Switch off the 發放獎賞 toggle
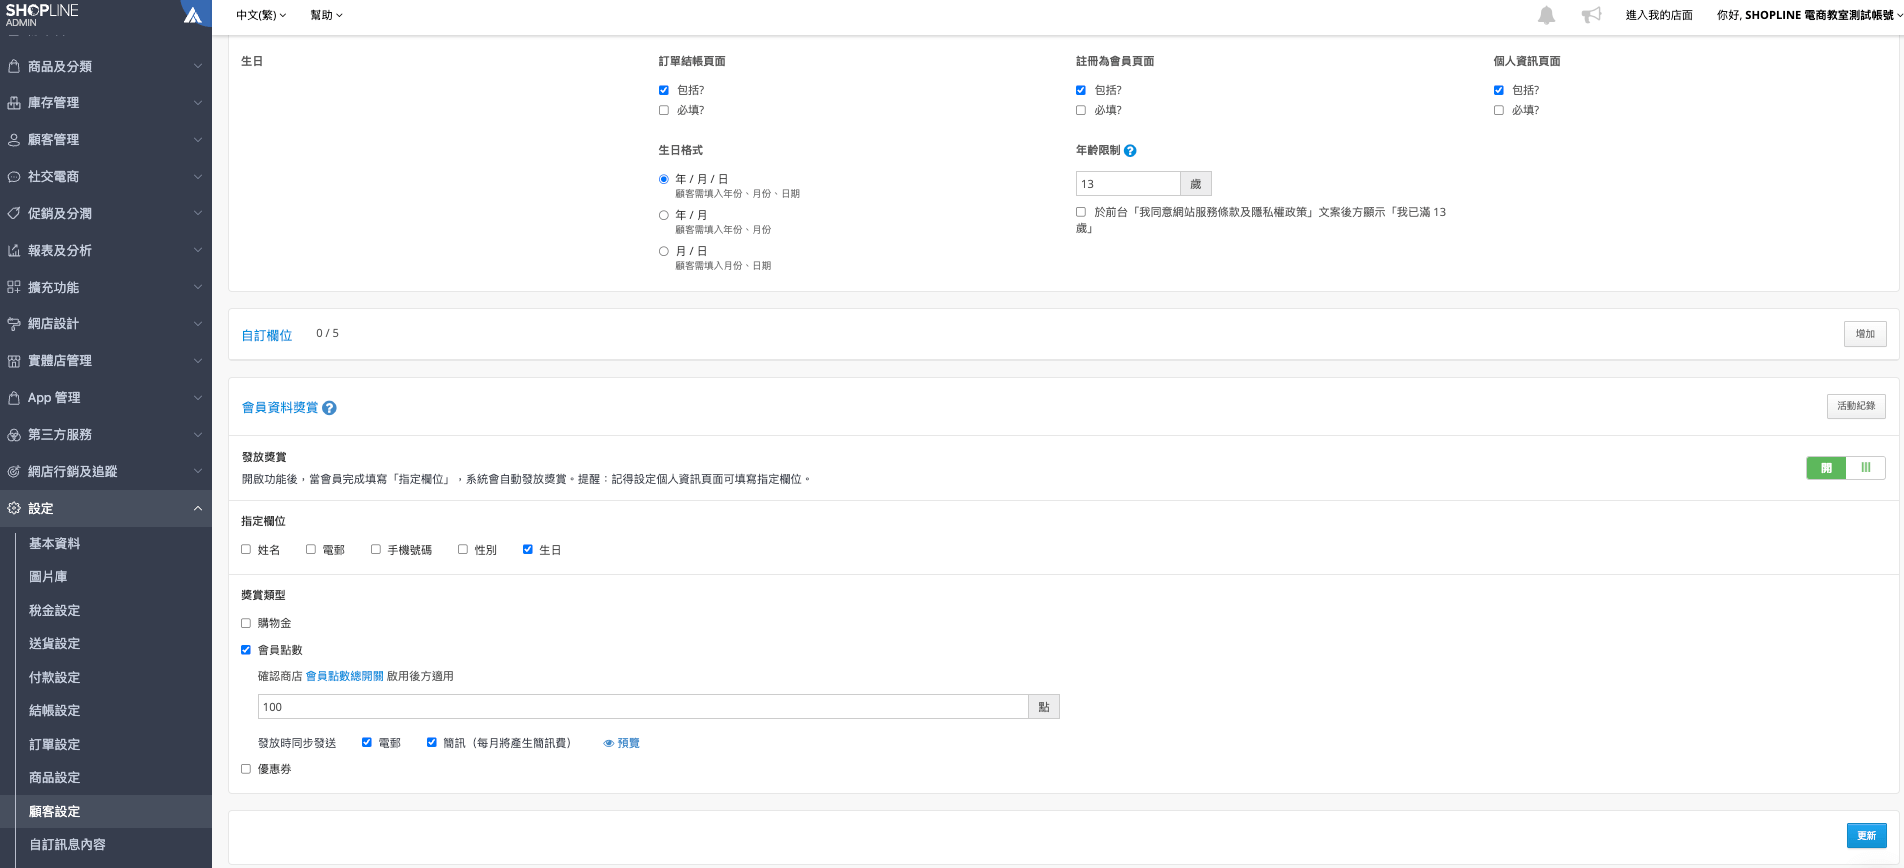Viewport: 1904px width, 868px height. point(1846,468)
